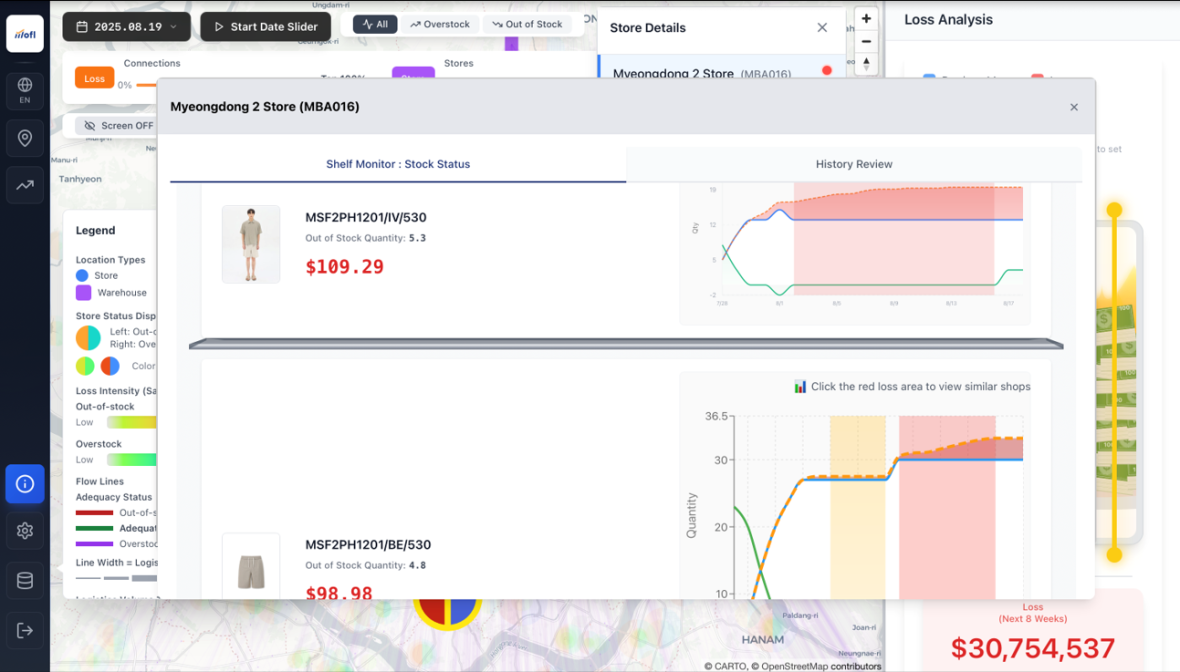Filter by Overstock

pos(439,24)
